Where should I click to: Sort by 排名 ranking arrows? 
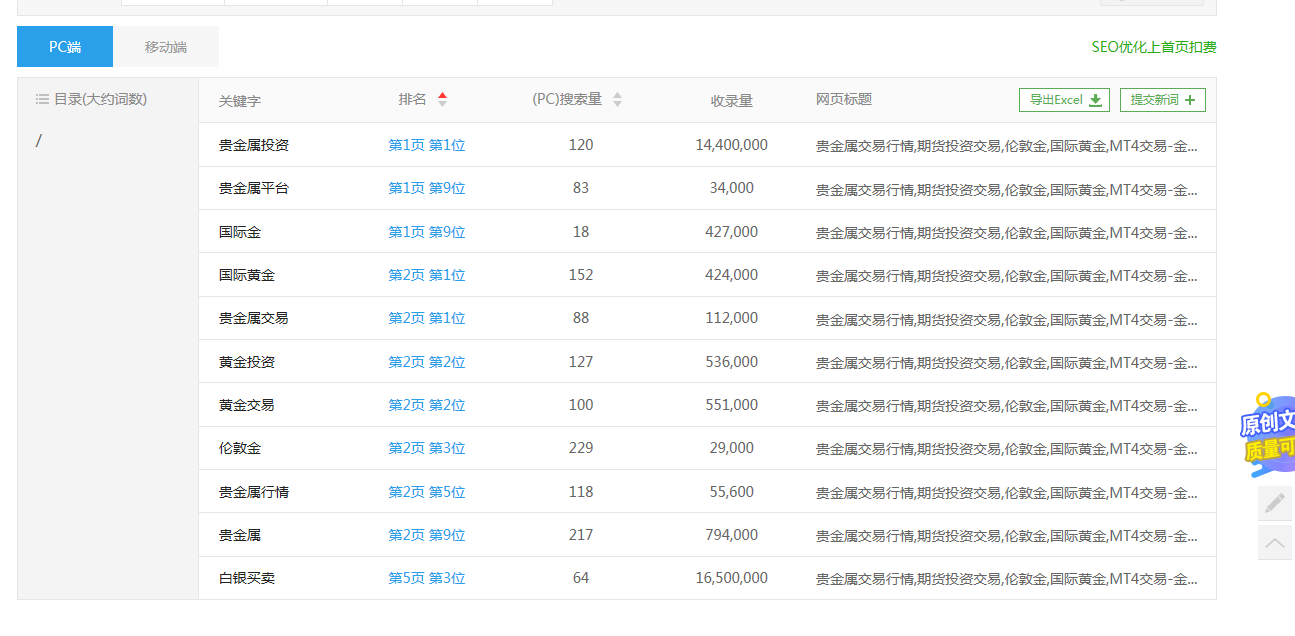[442, 99]
